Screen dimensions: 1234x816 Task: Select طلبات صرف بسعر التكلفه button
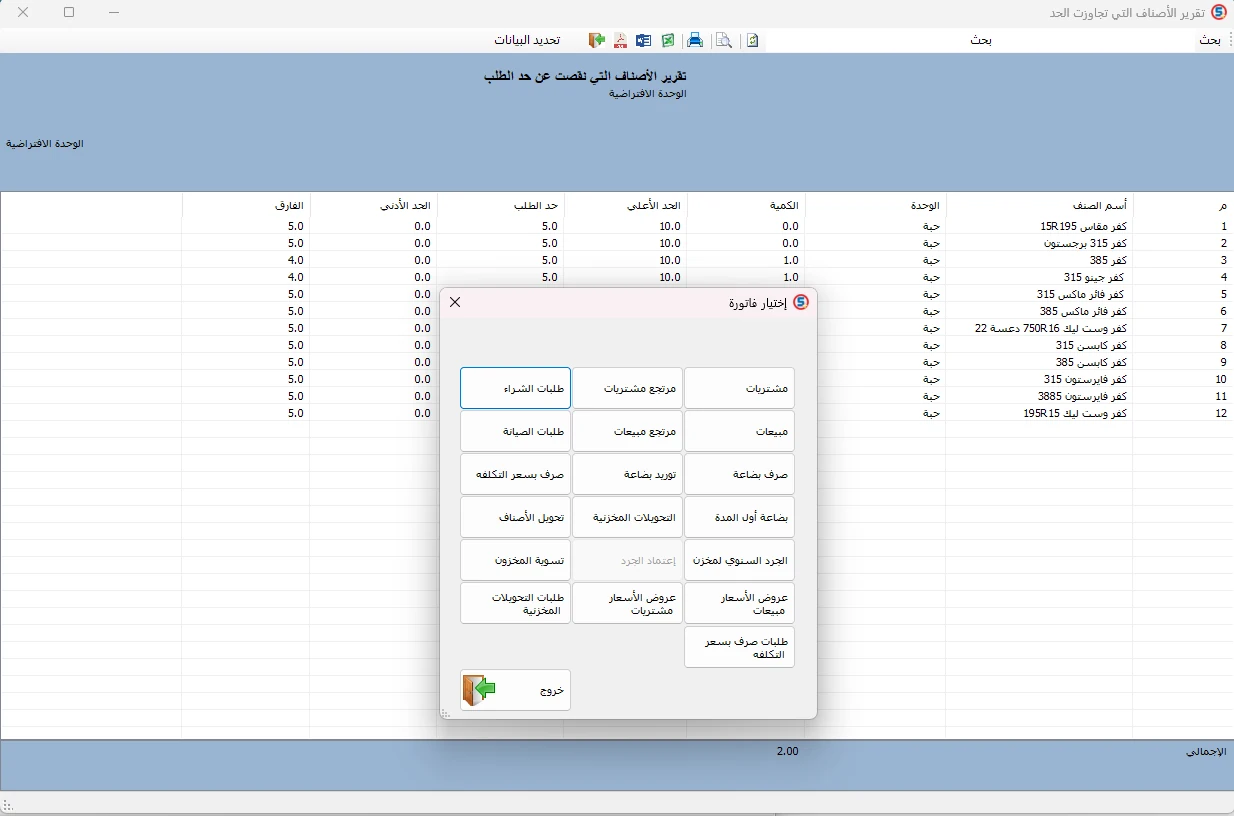click(739, 646)
